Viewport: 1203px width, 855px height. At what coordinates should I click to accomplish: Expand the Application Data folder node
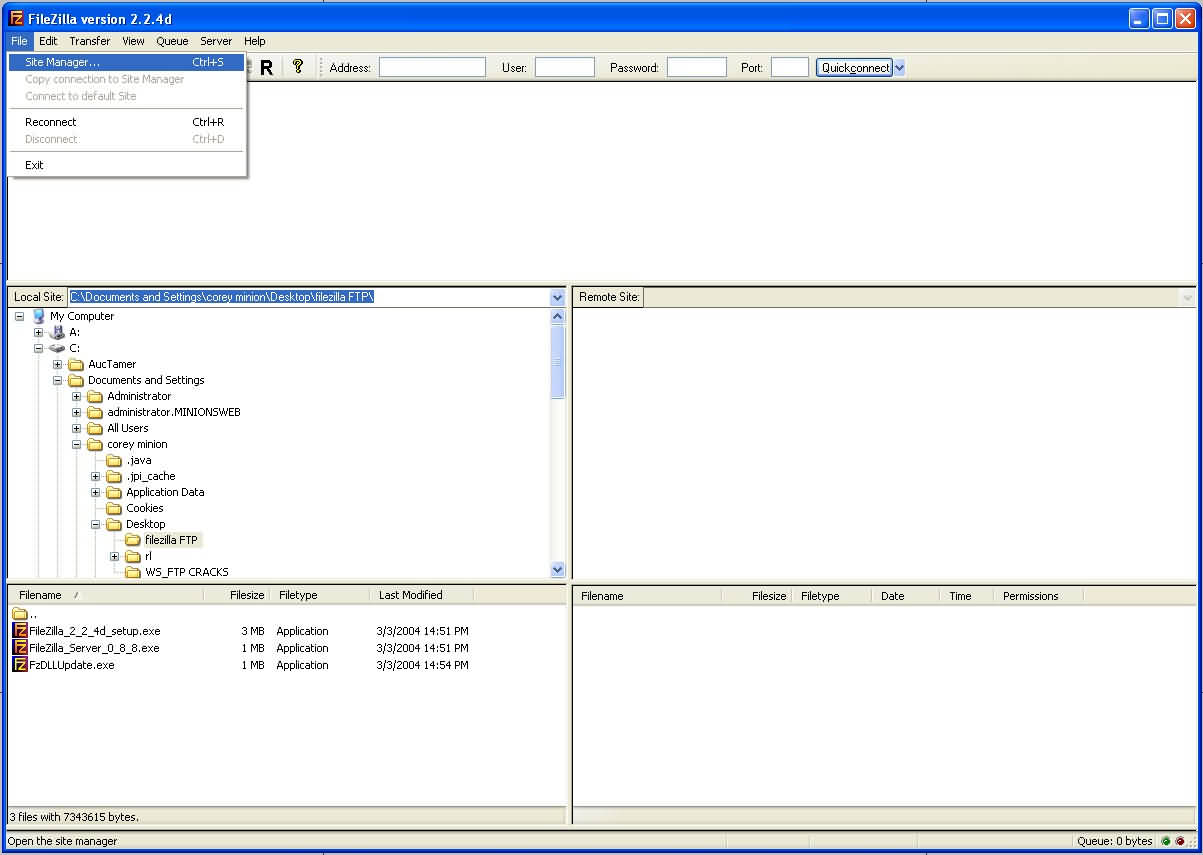pyautogui.click(x=95, y=492)
